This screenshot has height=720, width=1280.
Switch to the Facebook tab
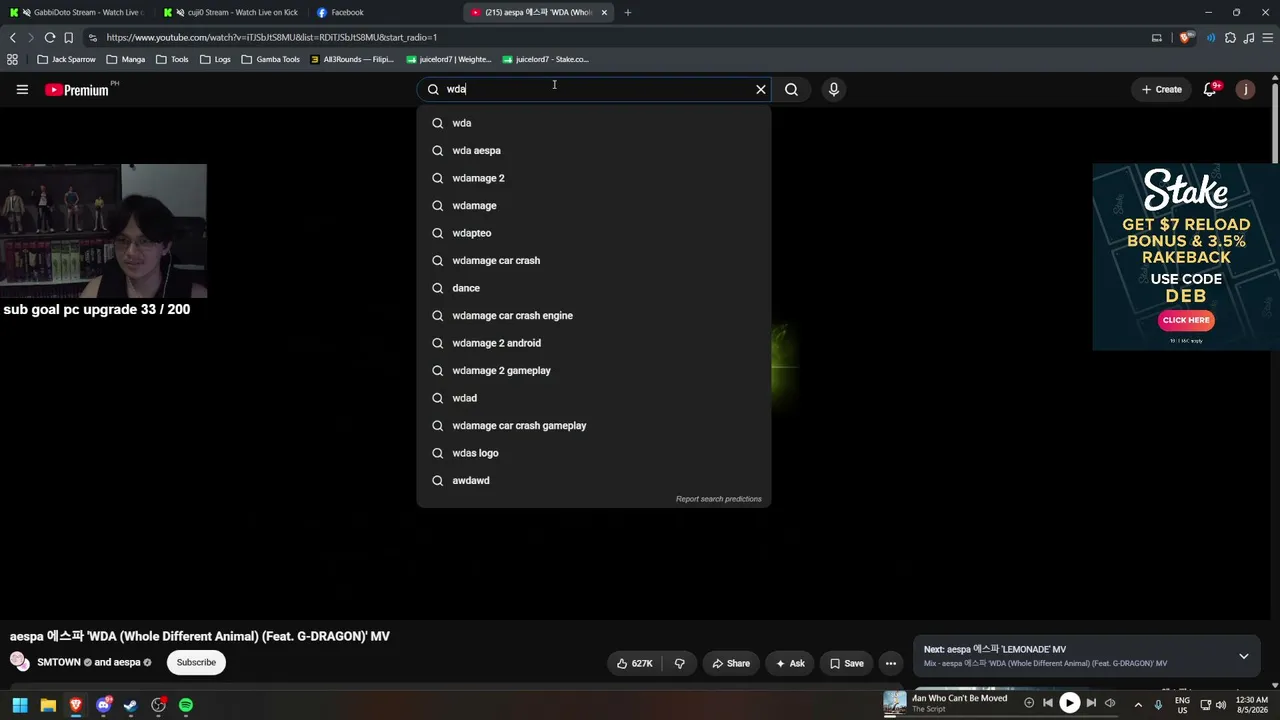tap(385, 12)
